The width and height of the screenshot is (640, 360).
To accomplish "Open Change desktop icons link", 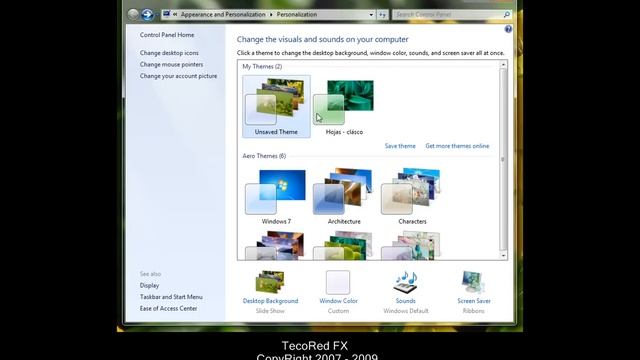I will point(169,53).
